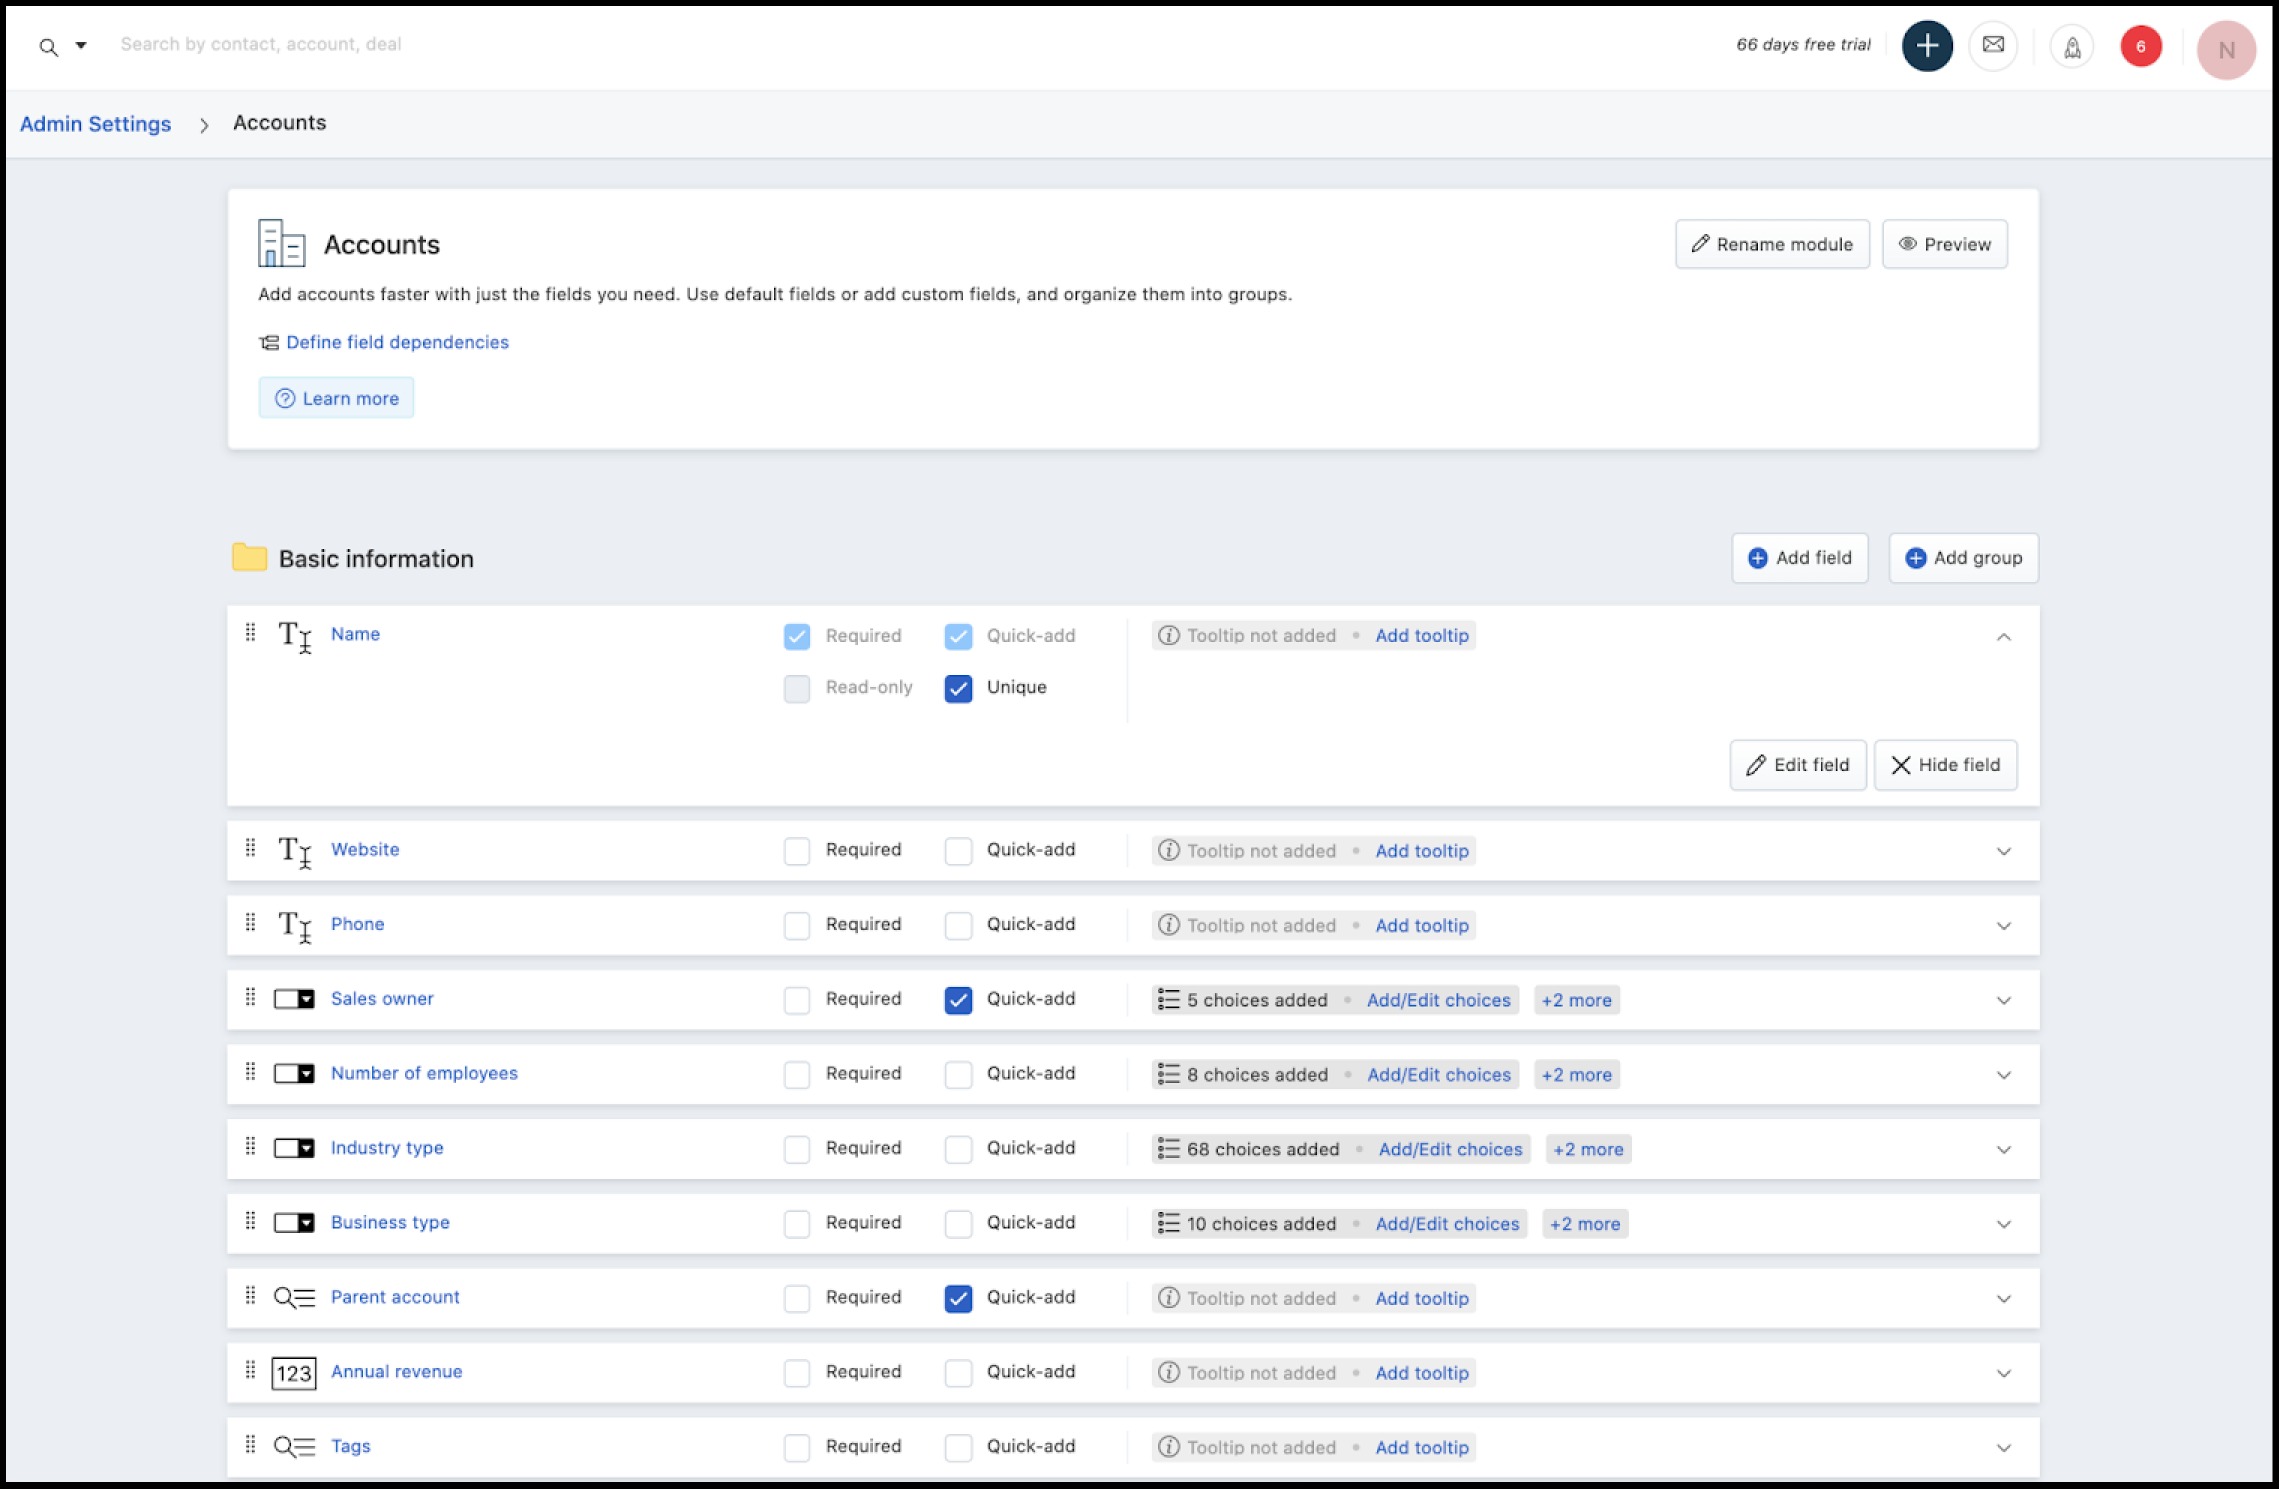Go to Admin Settings breadcrumb
The image size is (2279, 1489).
(x=96, y=124)
